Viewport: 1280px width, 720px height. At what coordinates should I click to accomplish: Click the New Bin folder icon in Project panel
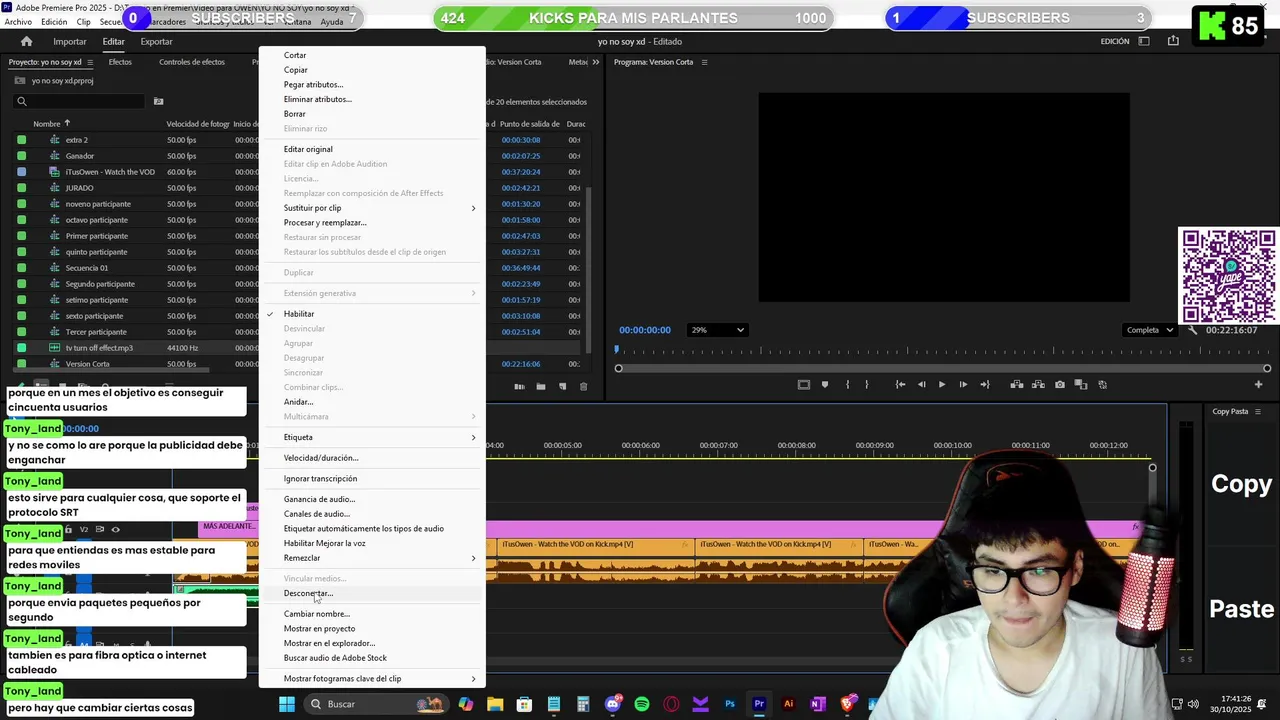click(540, 387)
